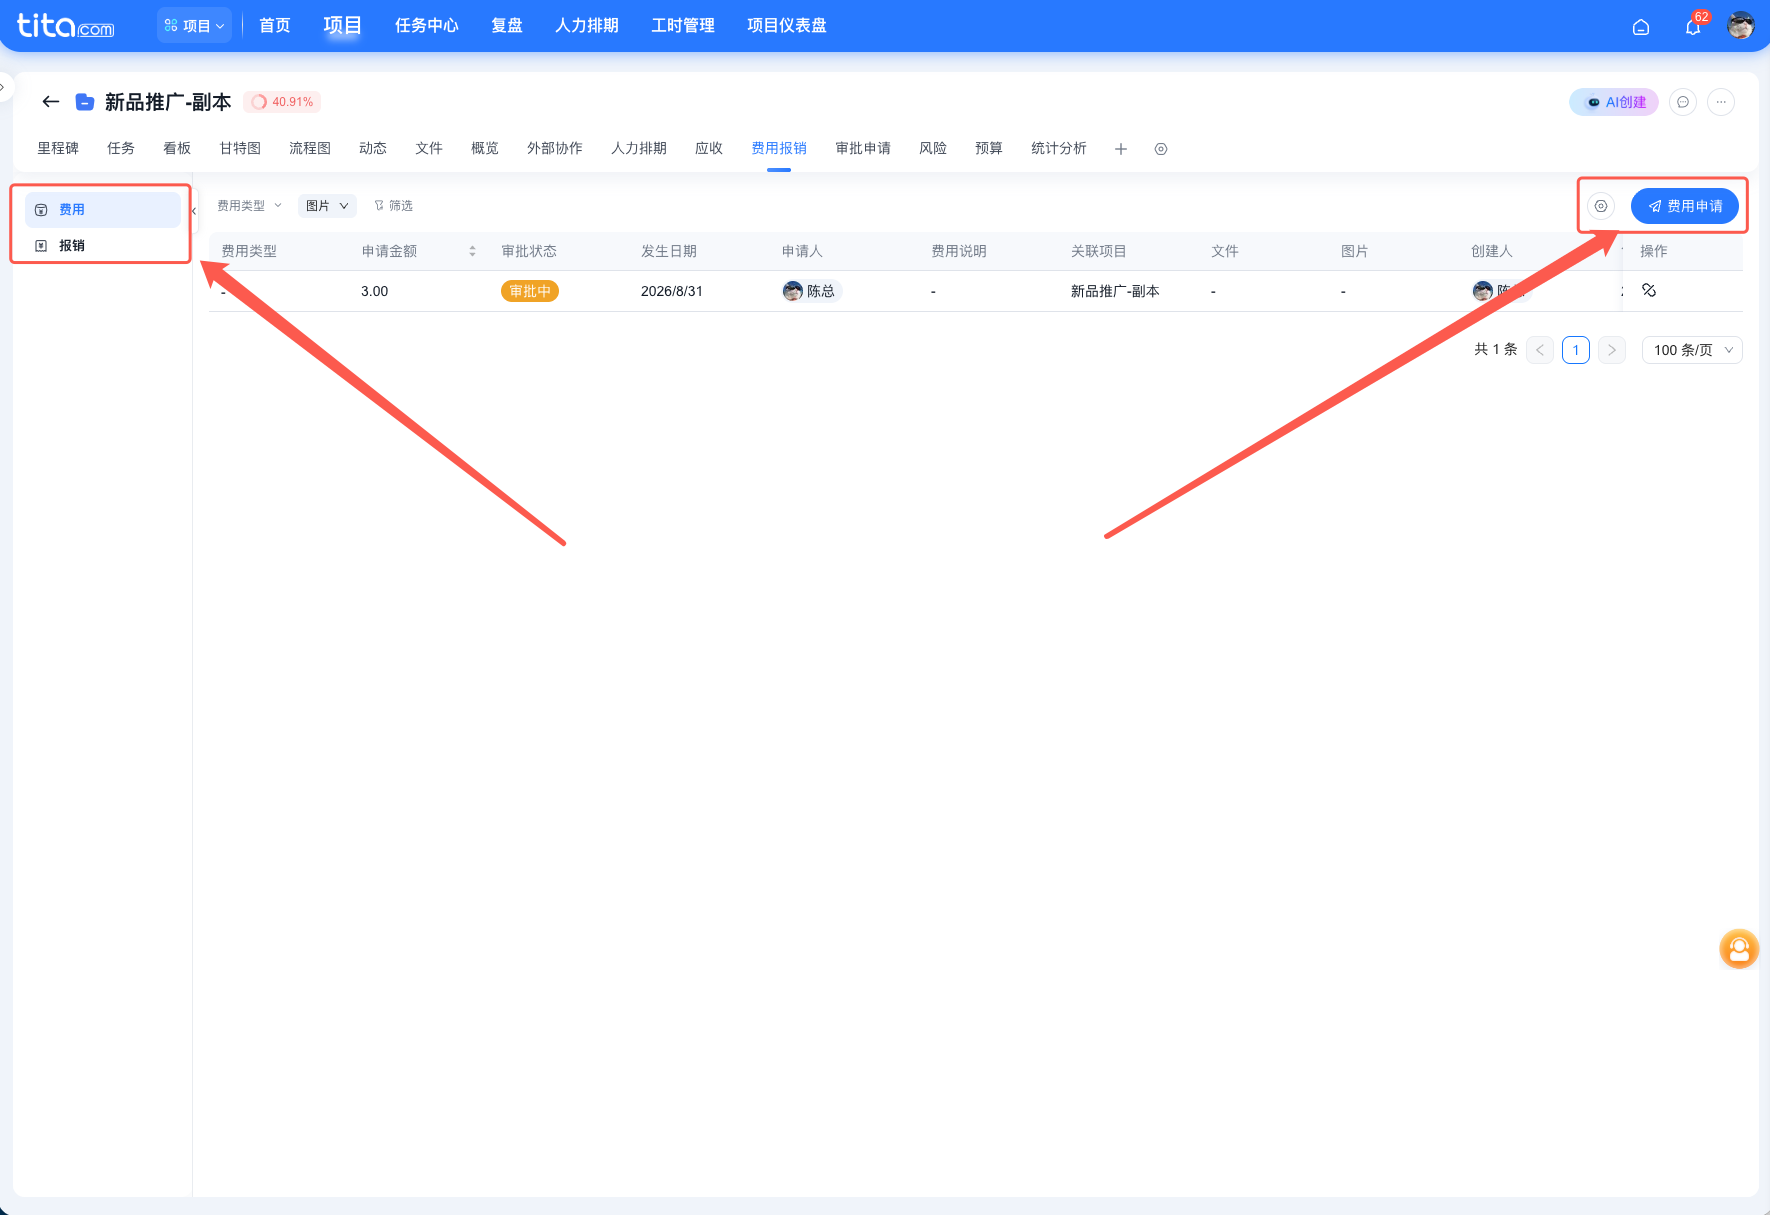This screenshot has height=1215, width=1770.
Task: Click the back arrow beside project title
Action: pyautogui.click(x=51, y=102)
